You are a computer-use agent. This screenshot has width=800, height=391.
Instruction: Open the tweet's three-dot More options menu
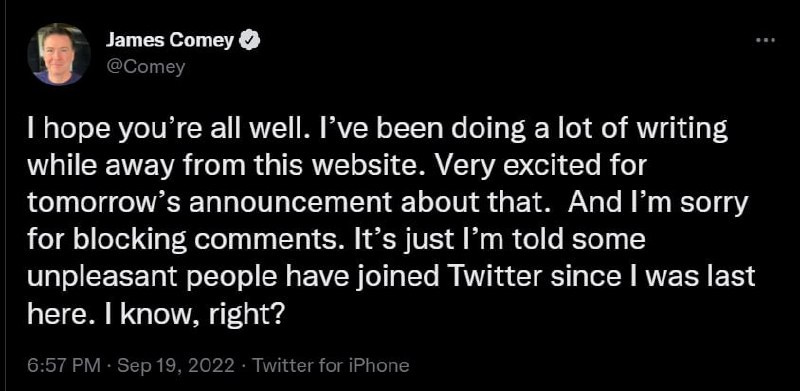[765, 40]
